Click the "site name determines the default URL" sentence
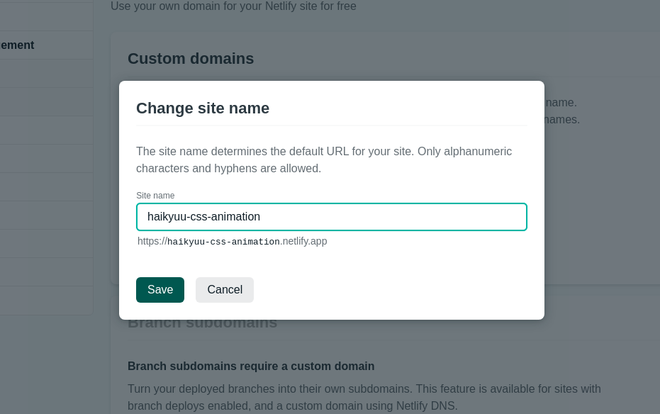The width and height of the screenshot is (660, 414). pos(324,151)
